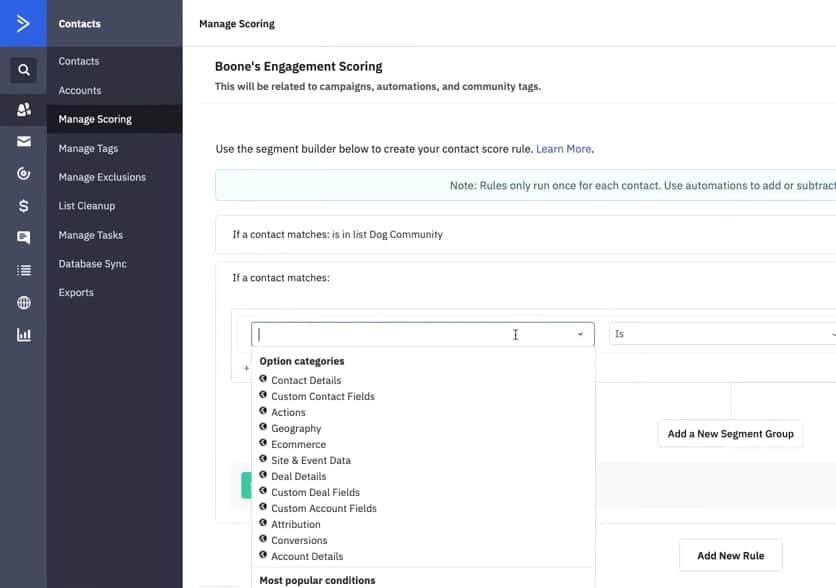Open Database Sync page

[x=92, y=264]
